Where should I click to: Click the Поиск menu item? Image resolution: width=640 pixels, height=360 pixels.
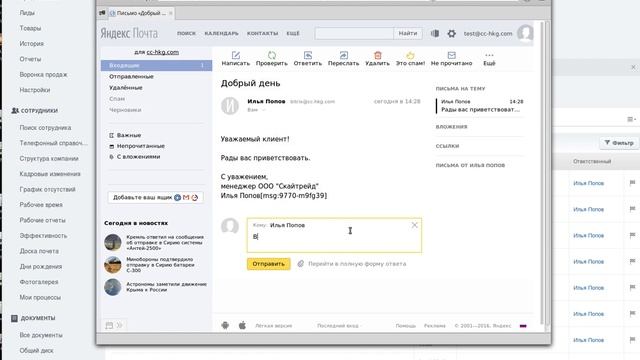pyautogui.click(x=187, y=33)
